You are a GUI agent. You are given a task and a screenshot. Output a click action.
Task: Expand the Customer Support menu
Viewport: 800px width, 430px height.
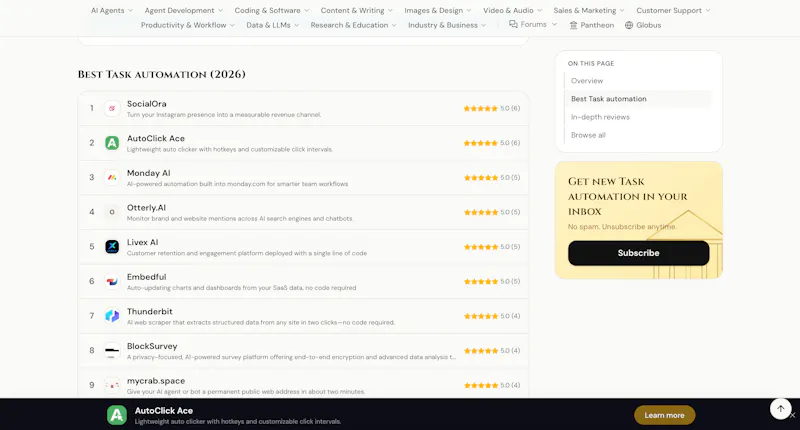point(673,10)
